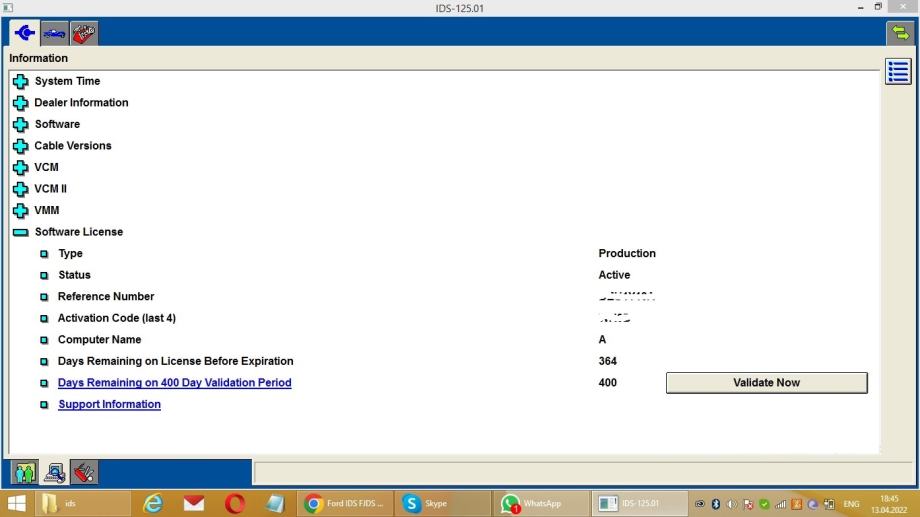Click the Software License label text

click(x=79, y=232)
